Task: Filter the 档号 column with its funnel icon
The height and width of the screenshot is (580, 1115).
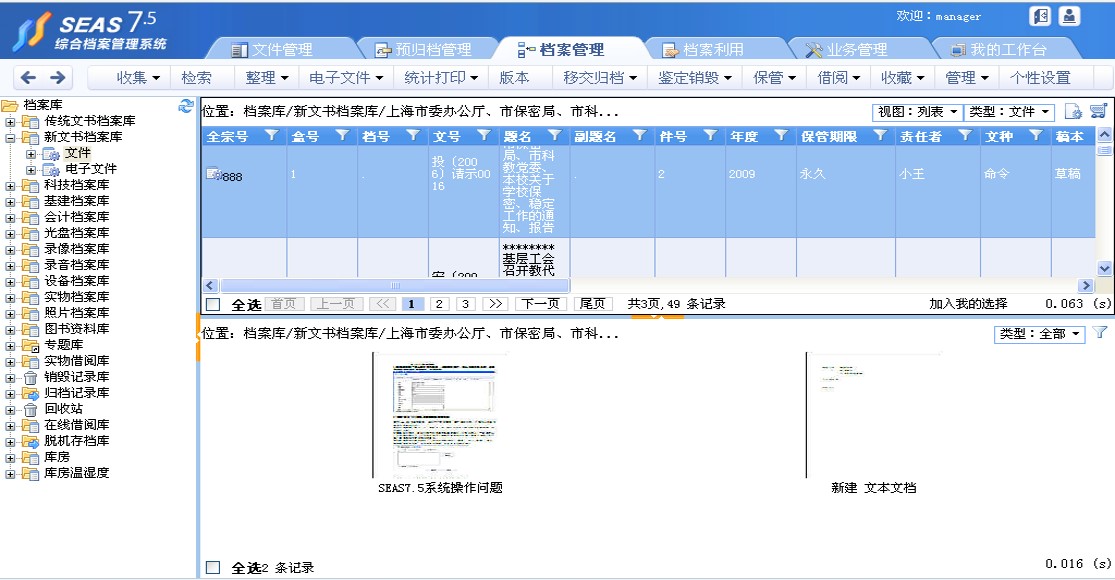Action: pyautogui.click(x=413, y=135)
